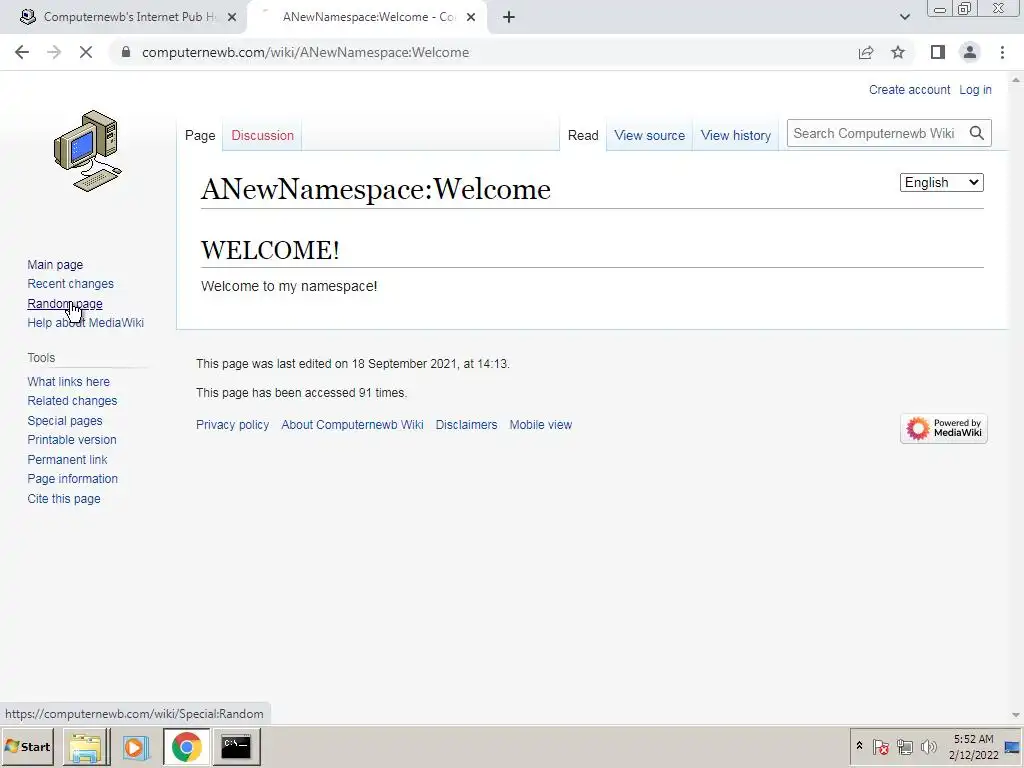This screenshot has width=1024, height=768.
Task: Open the View source tab
Action: click(650, 135)
